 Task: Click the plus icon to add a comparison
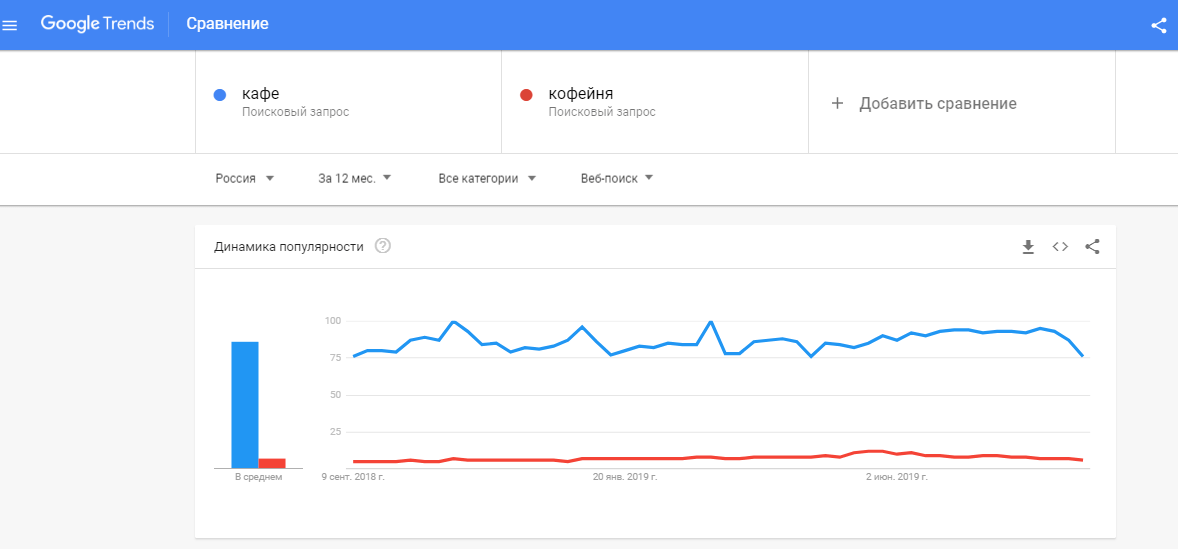coord(838,103)
